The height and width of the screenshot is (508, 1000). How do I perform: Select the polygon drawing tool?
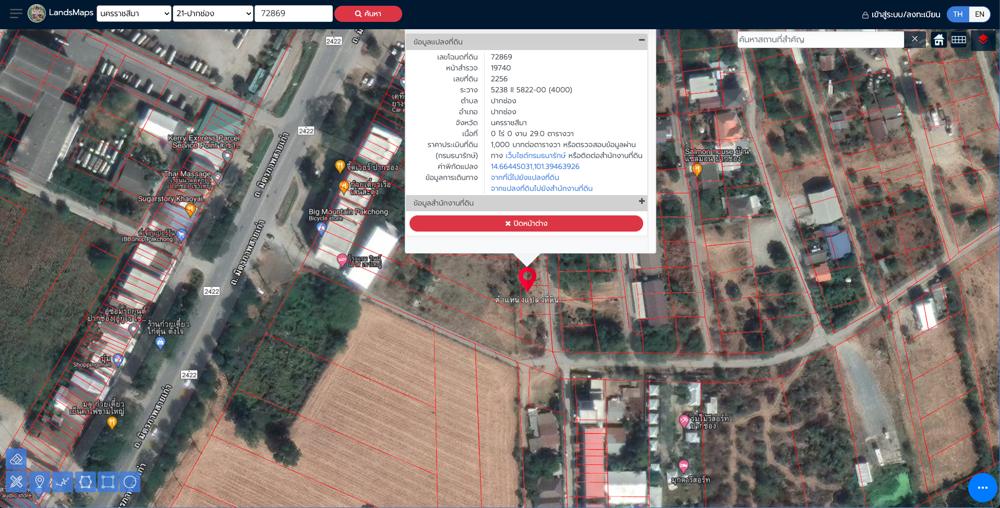click(x=85, y=482)
